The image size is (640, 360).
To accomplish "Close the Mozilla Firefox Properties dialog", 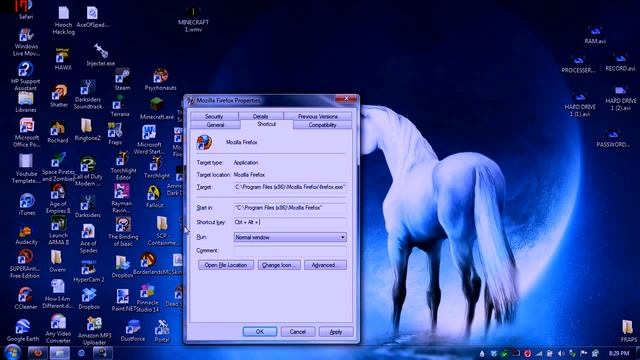I will point(347,99).
